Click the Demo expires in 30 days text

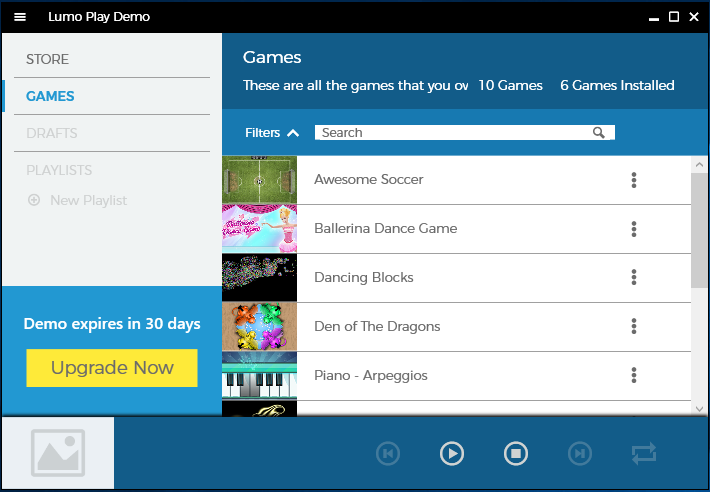coord(112,324)
